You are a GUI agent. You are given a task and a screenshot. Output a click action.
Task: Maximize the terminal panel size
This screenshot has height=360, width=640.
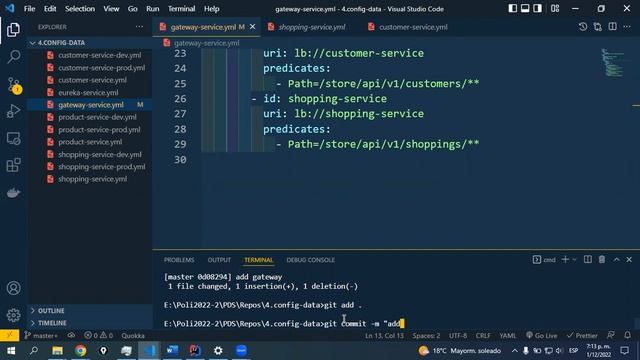tap(616, 260)
